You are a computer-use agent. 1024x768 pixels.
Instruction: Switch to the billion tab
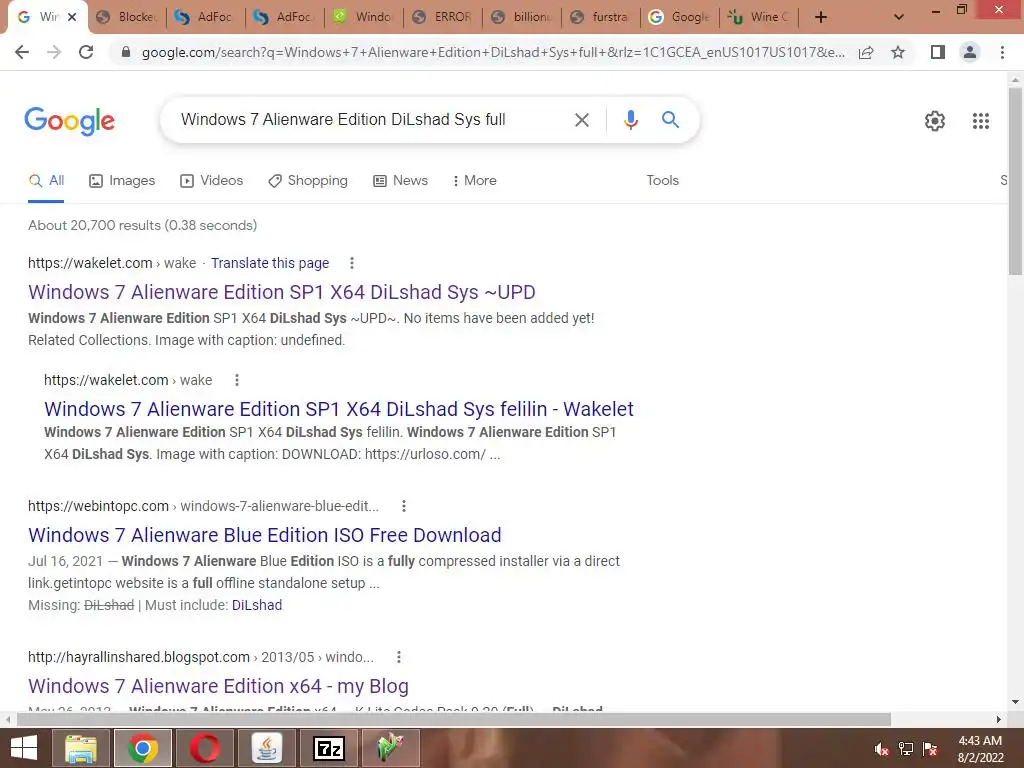tap(522, 17)
